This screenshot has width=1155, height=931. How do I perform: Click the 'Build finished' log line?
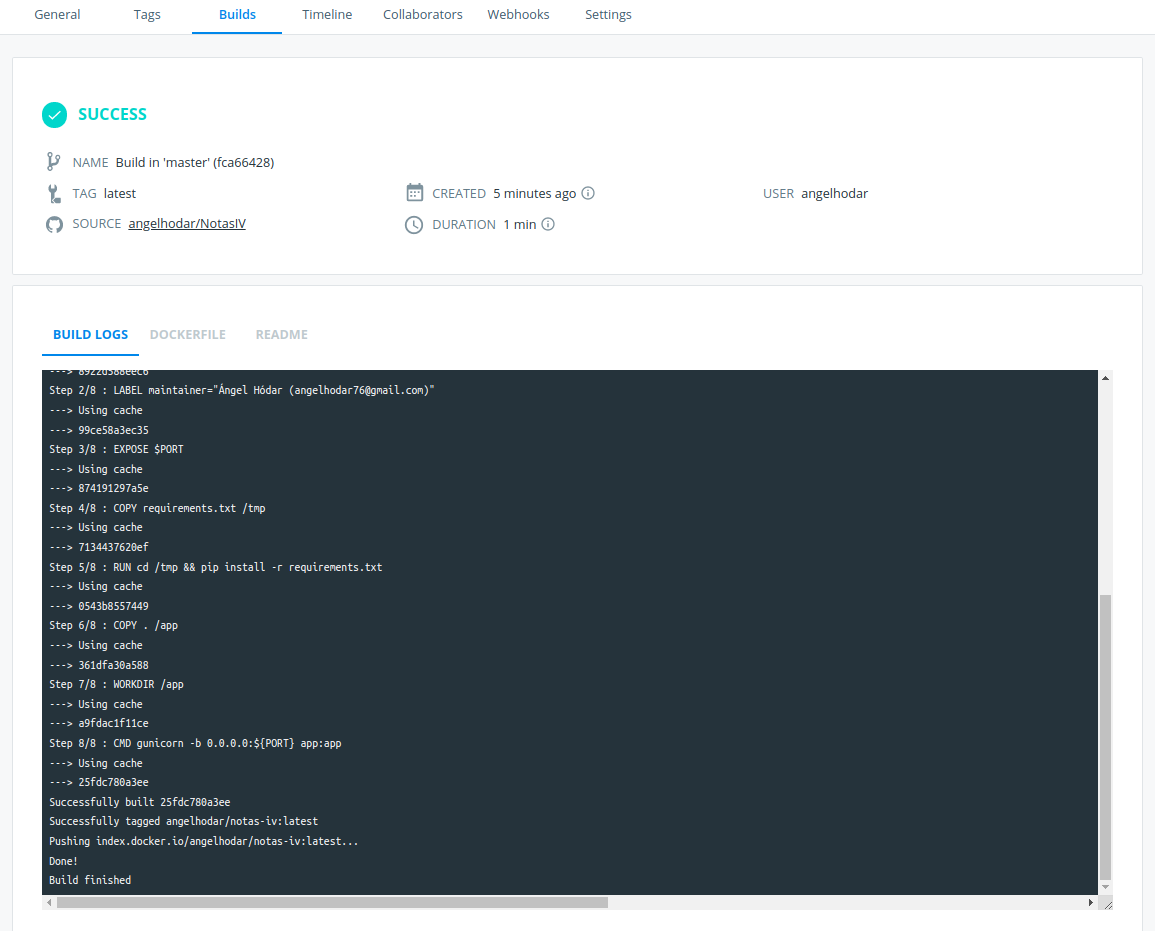90,880
